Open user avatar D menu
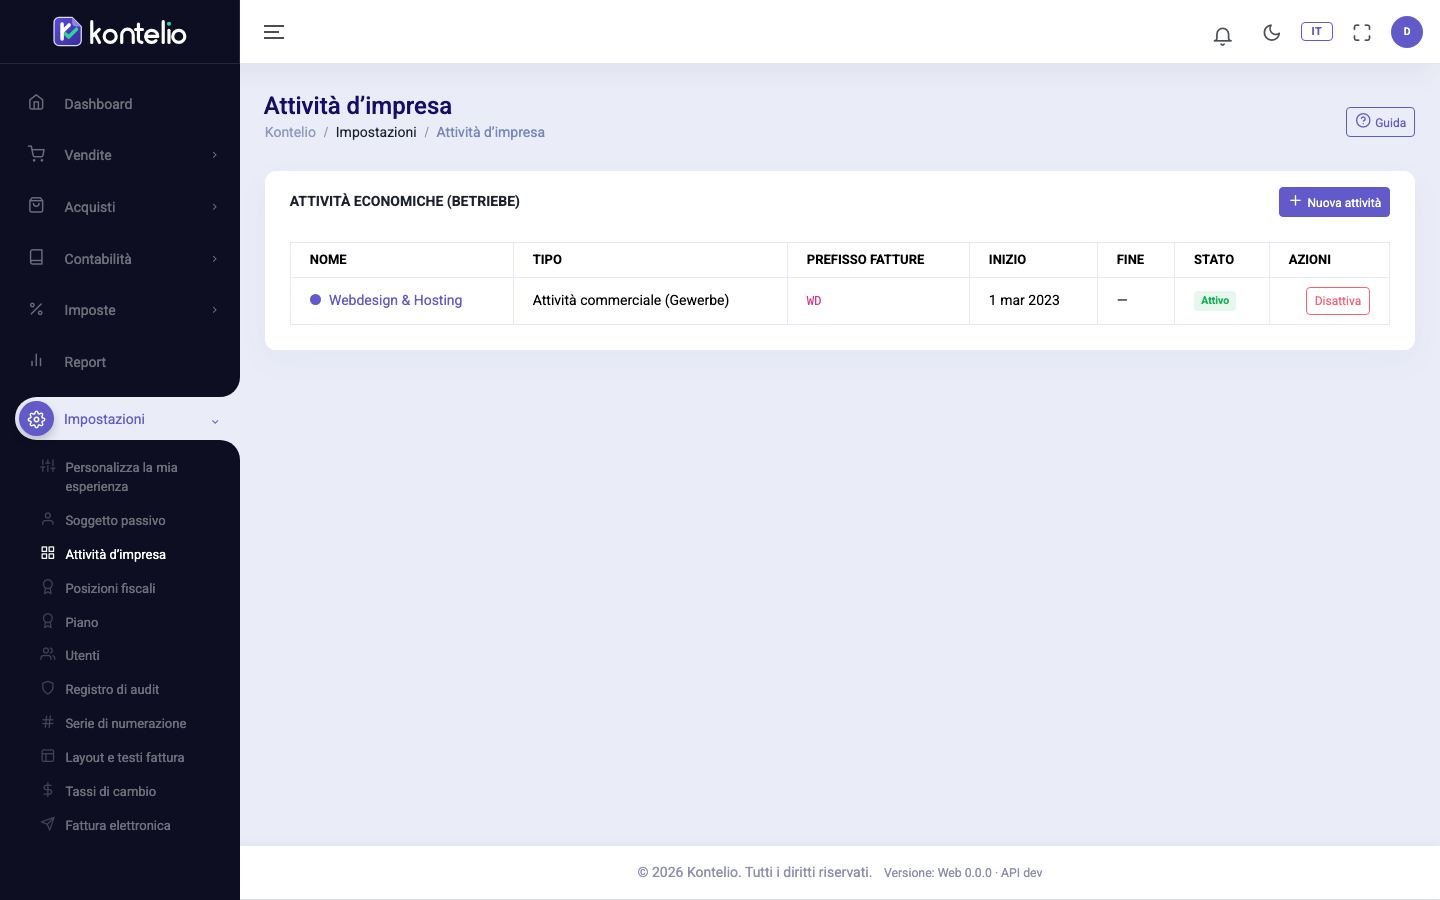This screenshot has height=900, width=1440. (1406, 32)
